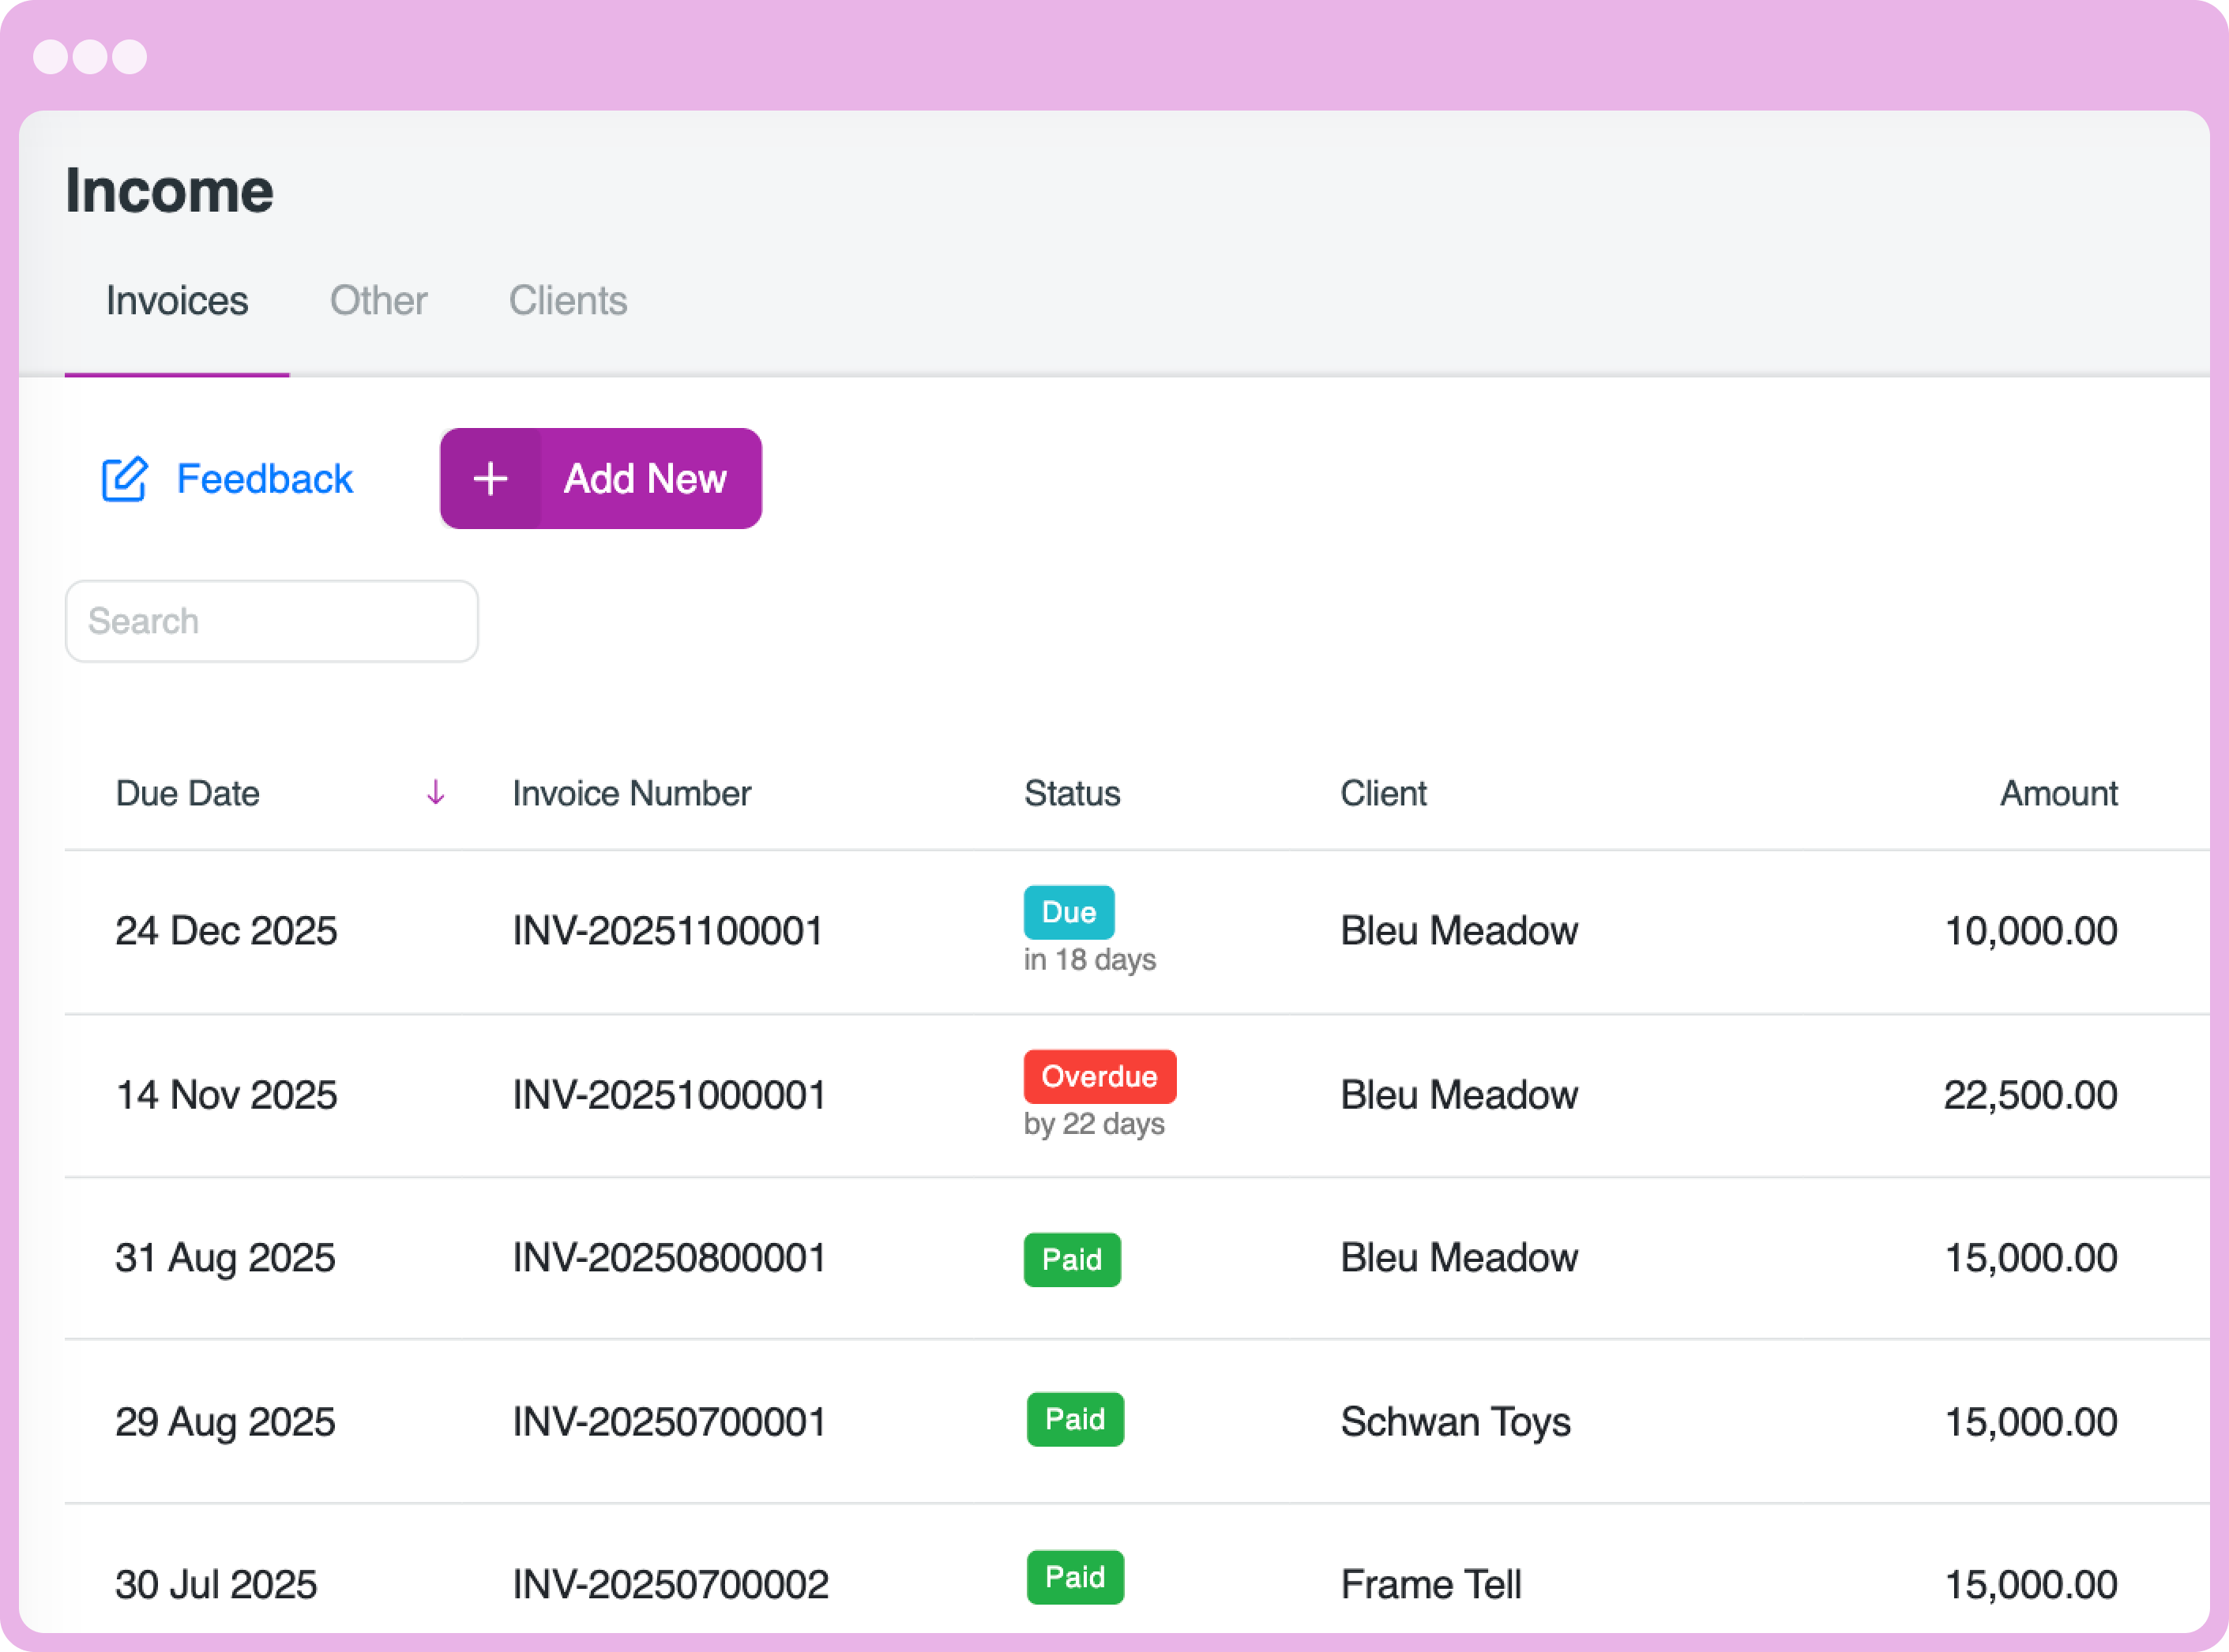This screenshot has height=1652, width=2229.
Task: Click the Feedback pencil icon
Action: tap(124, 479)
